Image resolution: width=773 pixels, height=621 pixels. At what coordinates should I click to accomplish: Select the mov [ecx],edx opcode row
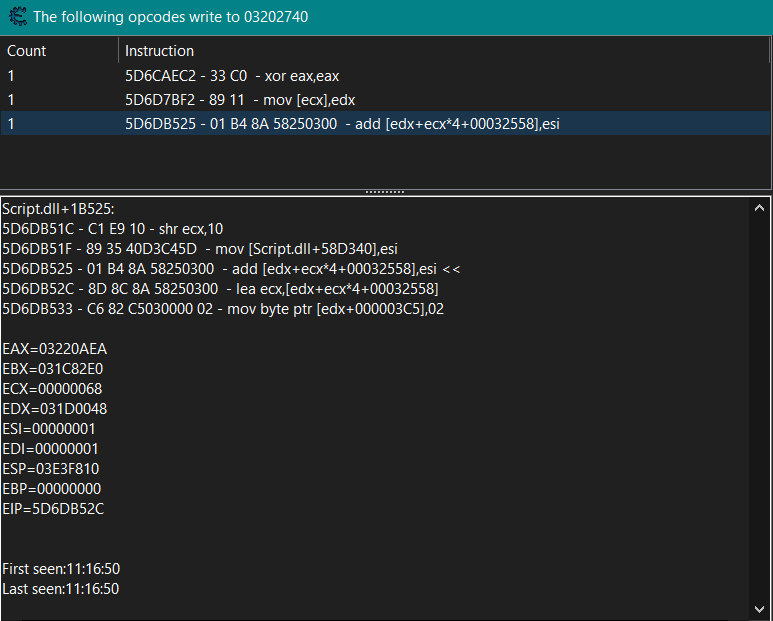tap(234, 99)
